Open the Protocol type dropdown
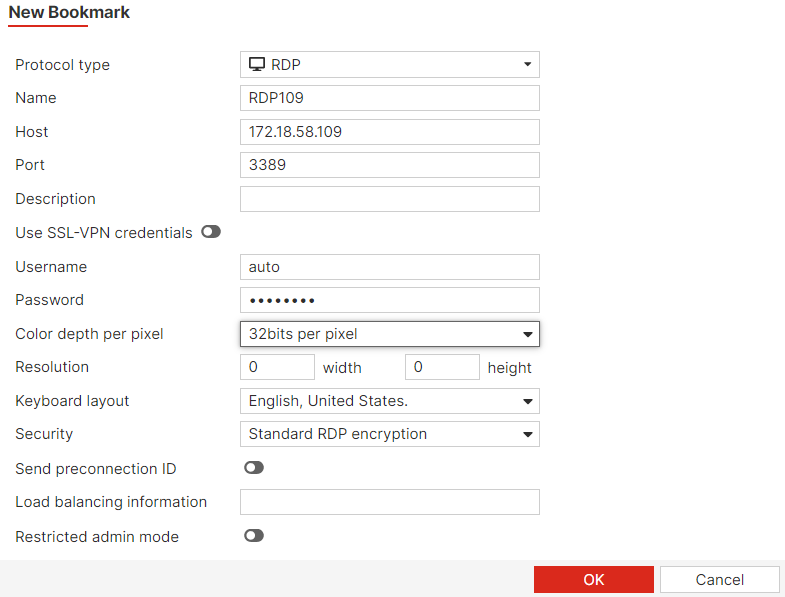 (390, 65)
